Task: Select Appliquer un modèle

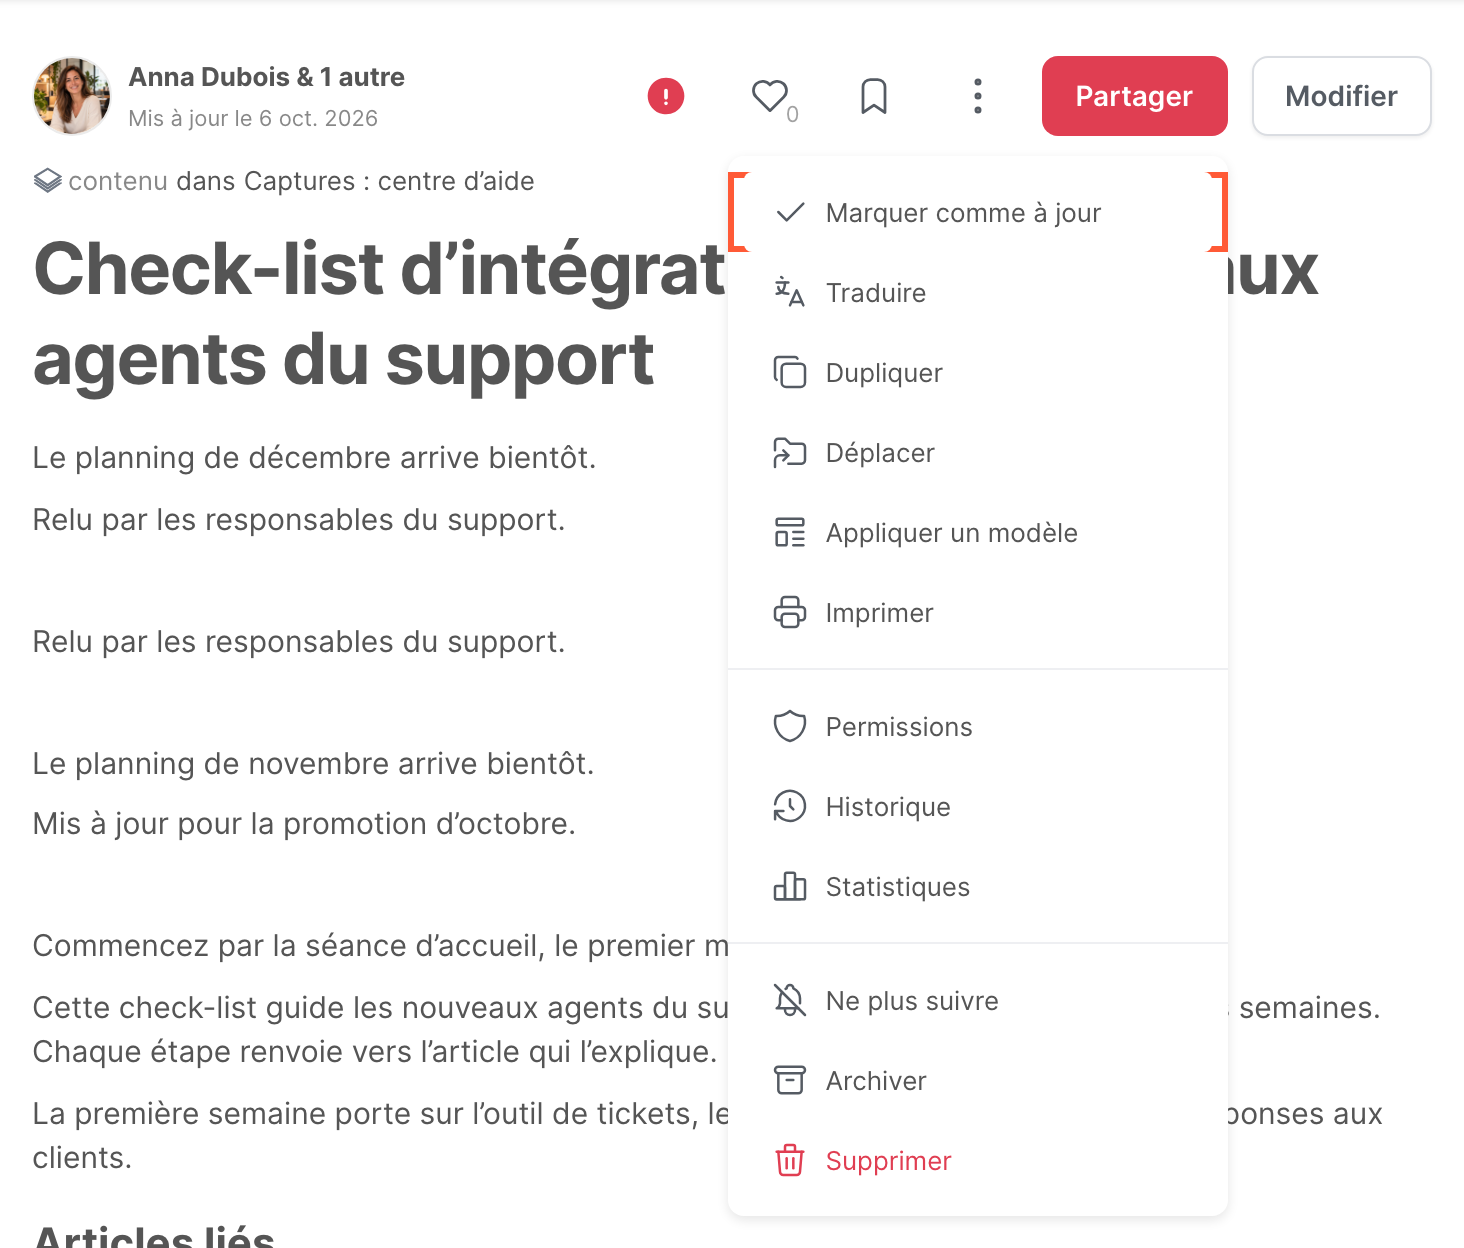Action: point(978,533)
